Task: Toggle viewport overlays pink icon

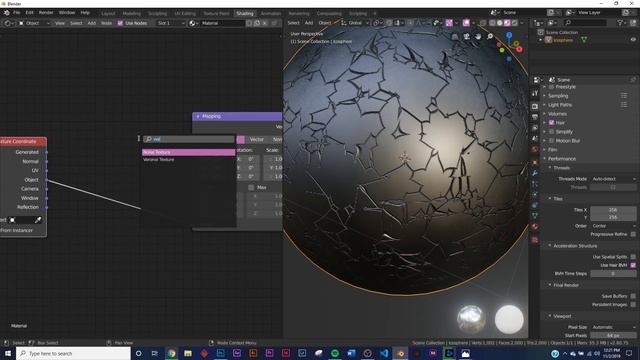Action: (466, 23)
